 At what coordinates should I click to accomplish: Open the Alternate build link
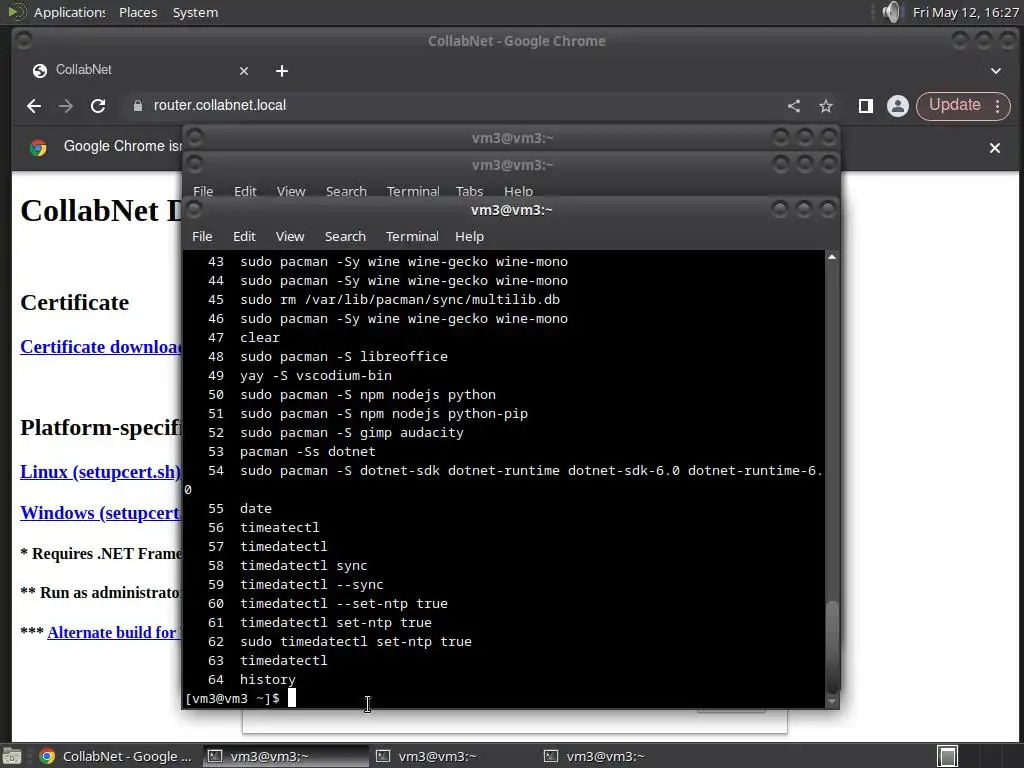coord(114,632)
